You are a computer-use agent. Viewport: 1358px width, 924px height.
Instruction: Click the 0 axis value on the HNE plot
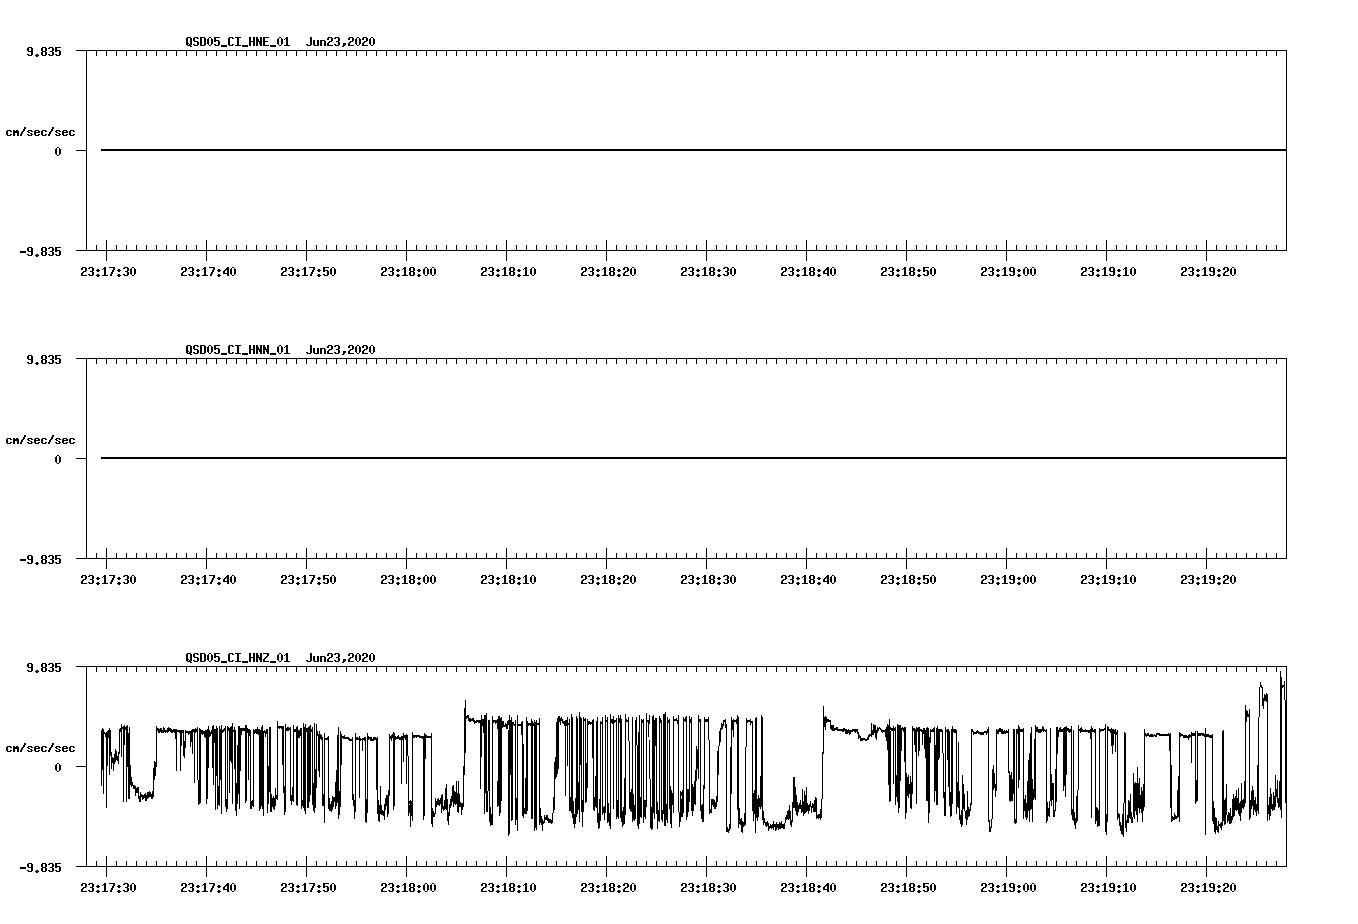click(58, 151)
